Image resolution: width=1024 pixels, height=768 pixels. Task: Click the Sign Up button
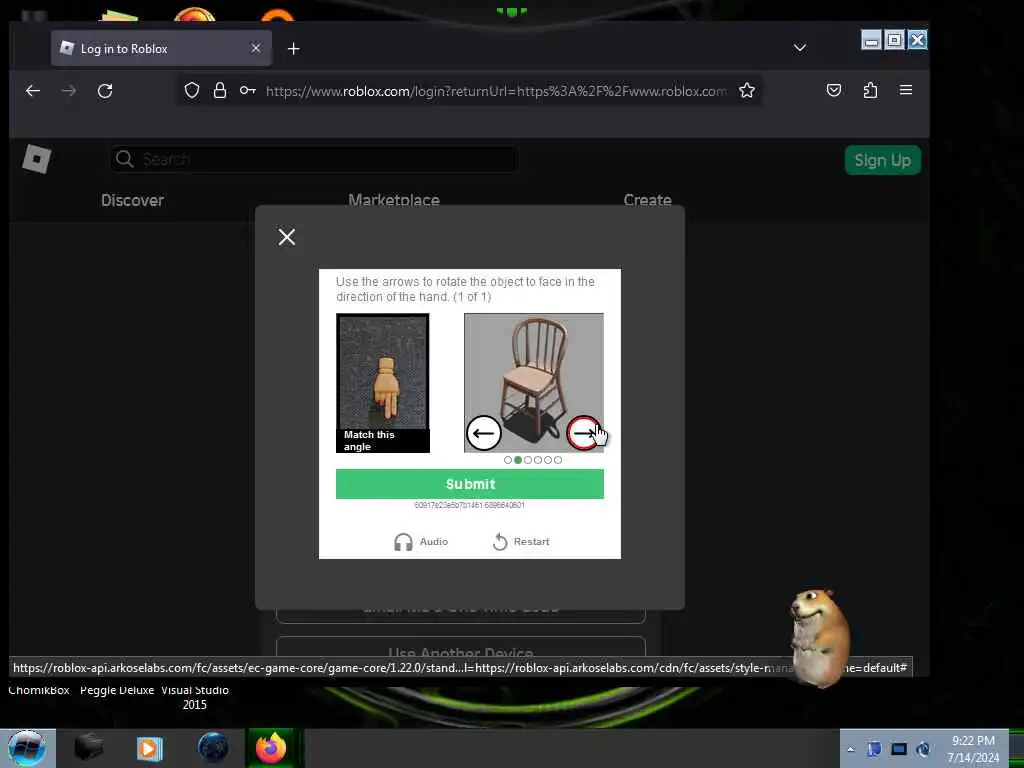coord(882,160)
